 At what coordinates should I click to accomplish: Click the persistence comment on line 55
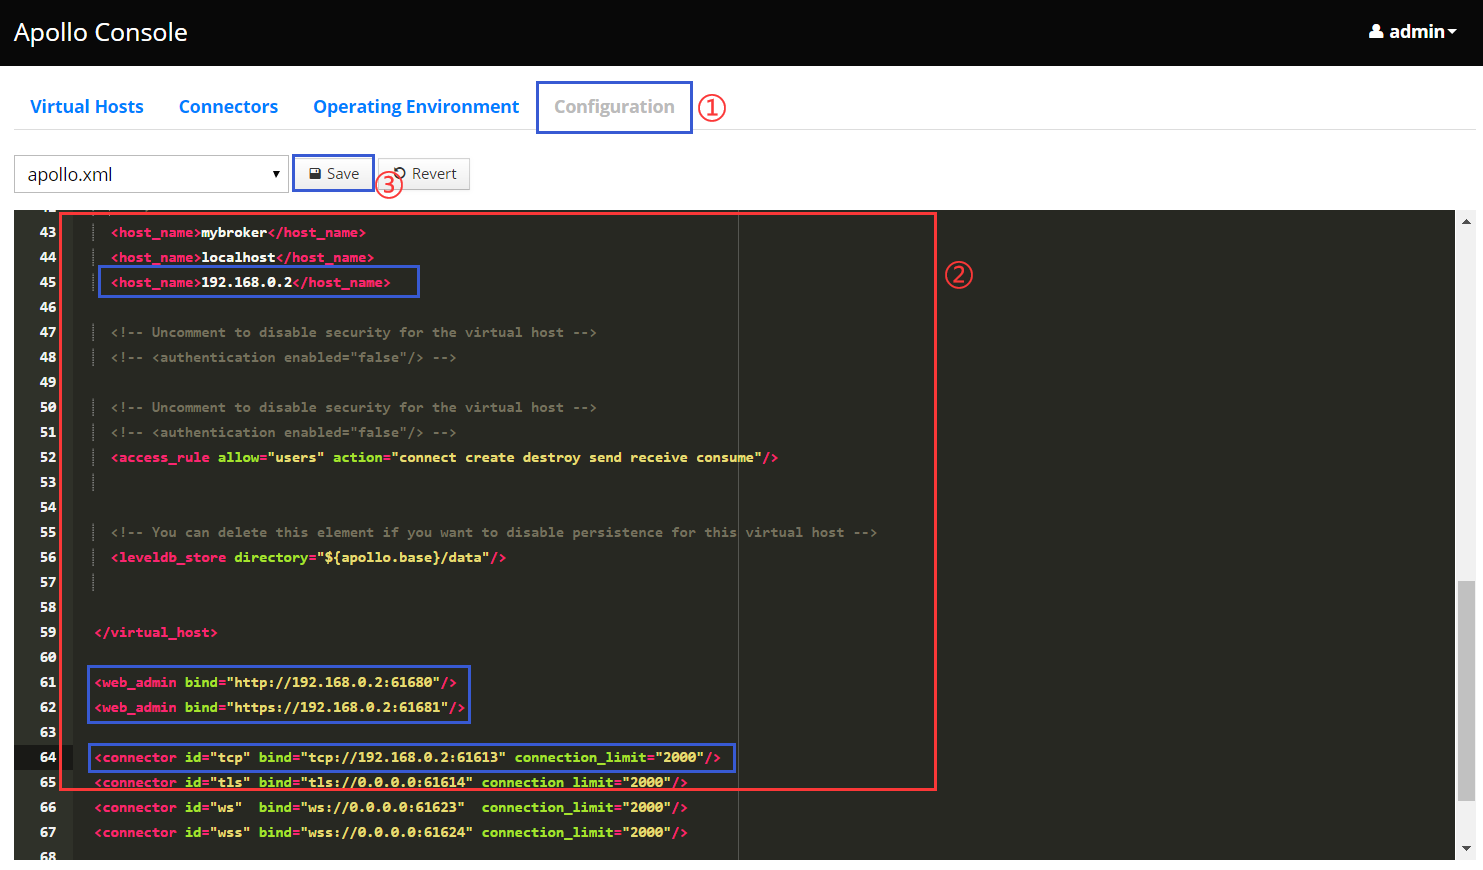point(494,532)
